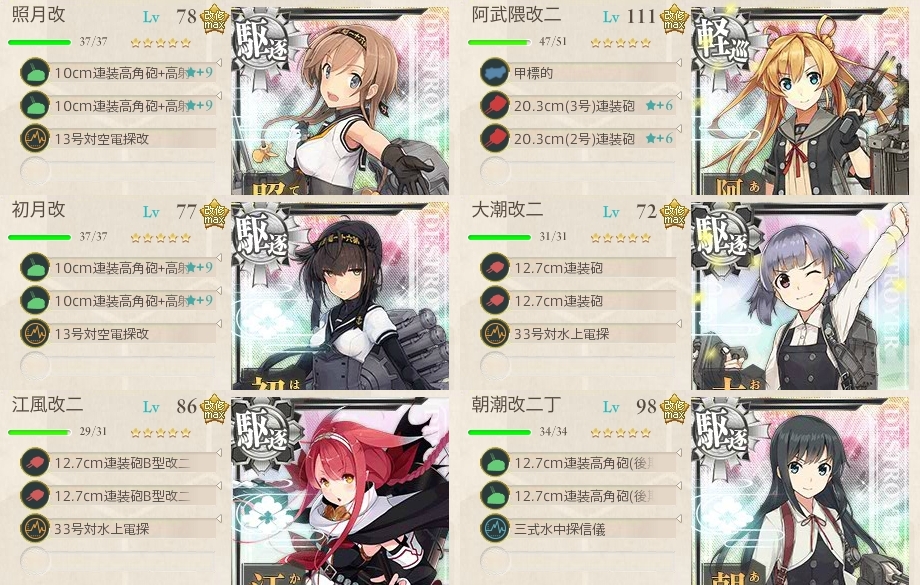Click the ship name 照月改
The image size is (920, 585).
point(39,14)
